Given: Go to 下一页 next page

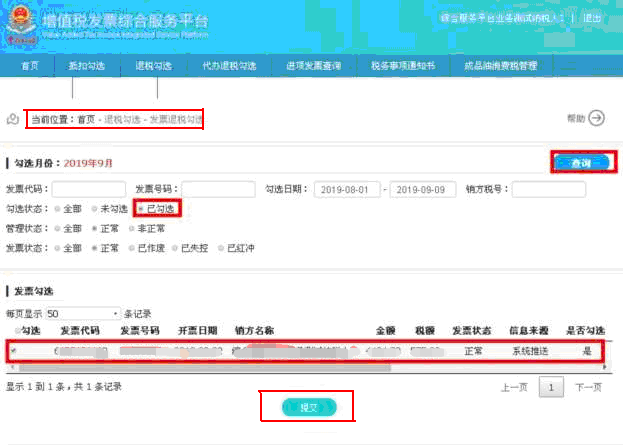Looking at the screenshot, I should click(588, 387).
